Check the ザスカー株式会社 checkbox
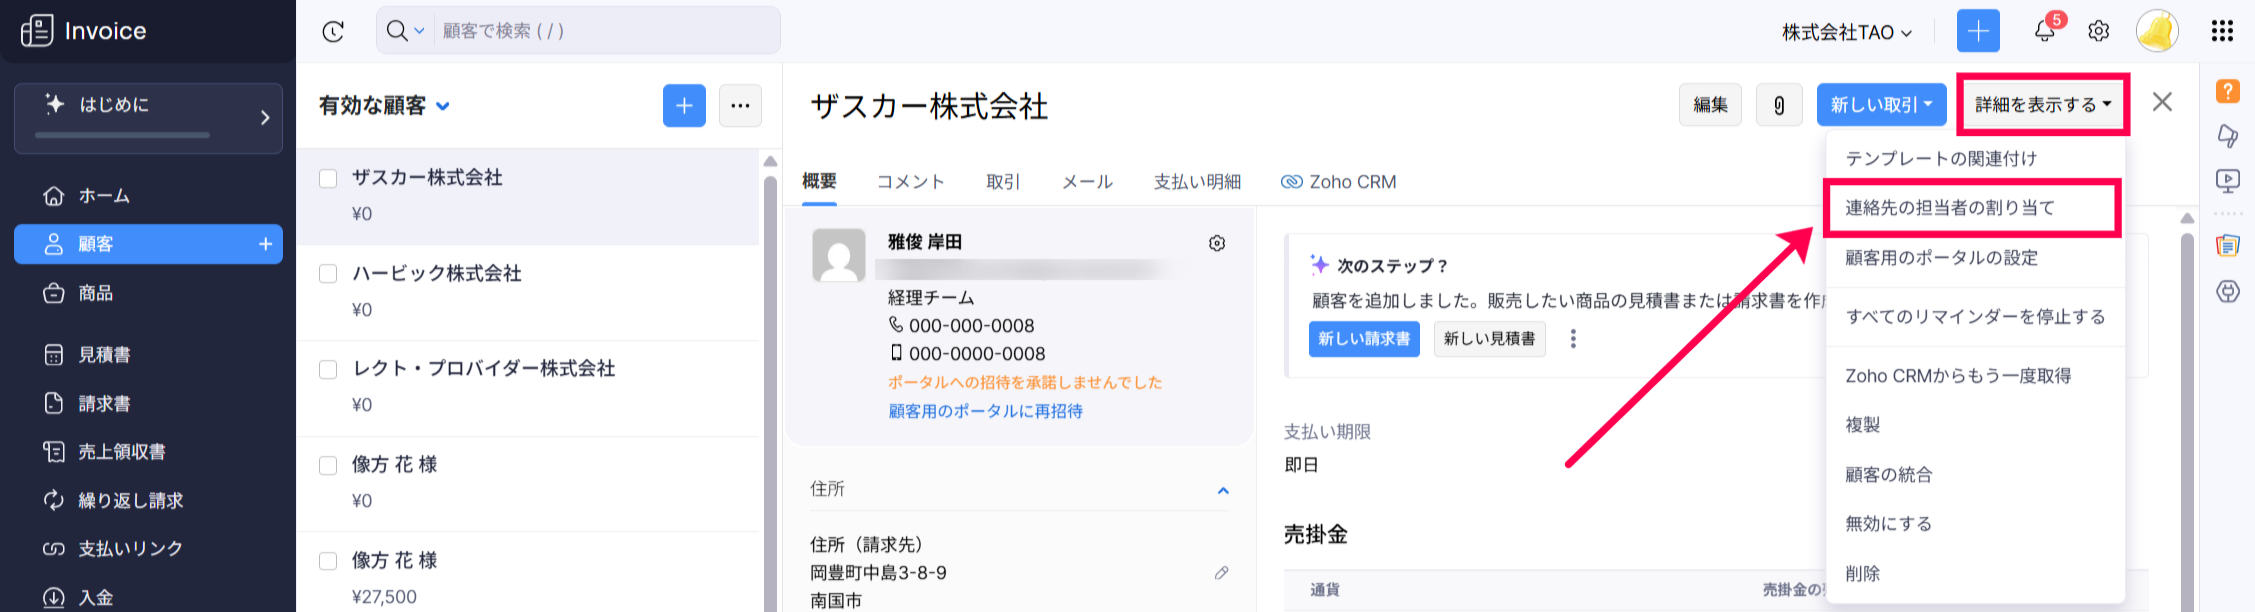 coord(328,178)
